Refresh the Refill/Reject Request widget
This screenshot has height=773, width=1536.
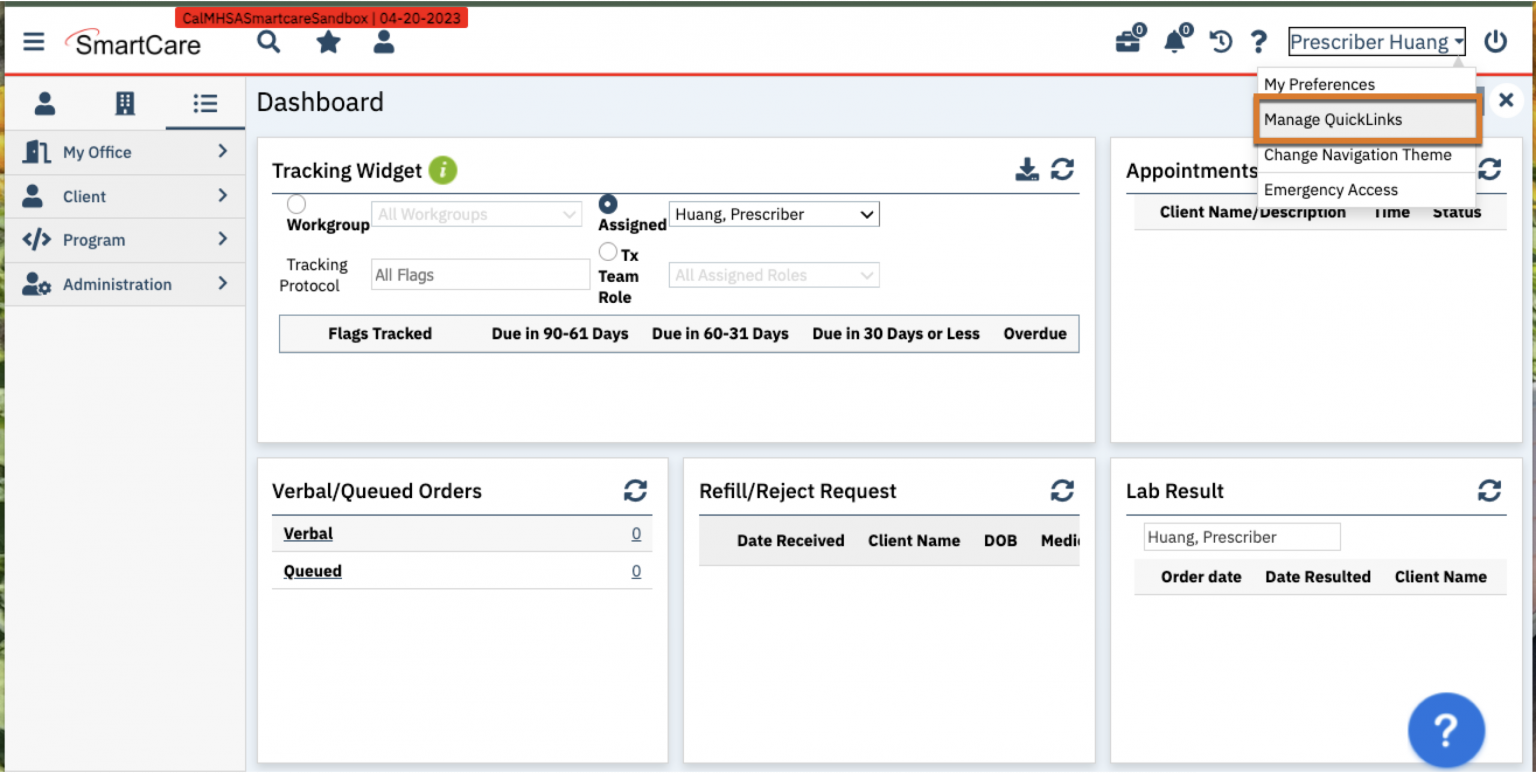tap(1062, 491)
